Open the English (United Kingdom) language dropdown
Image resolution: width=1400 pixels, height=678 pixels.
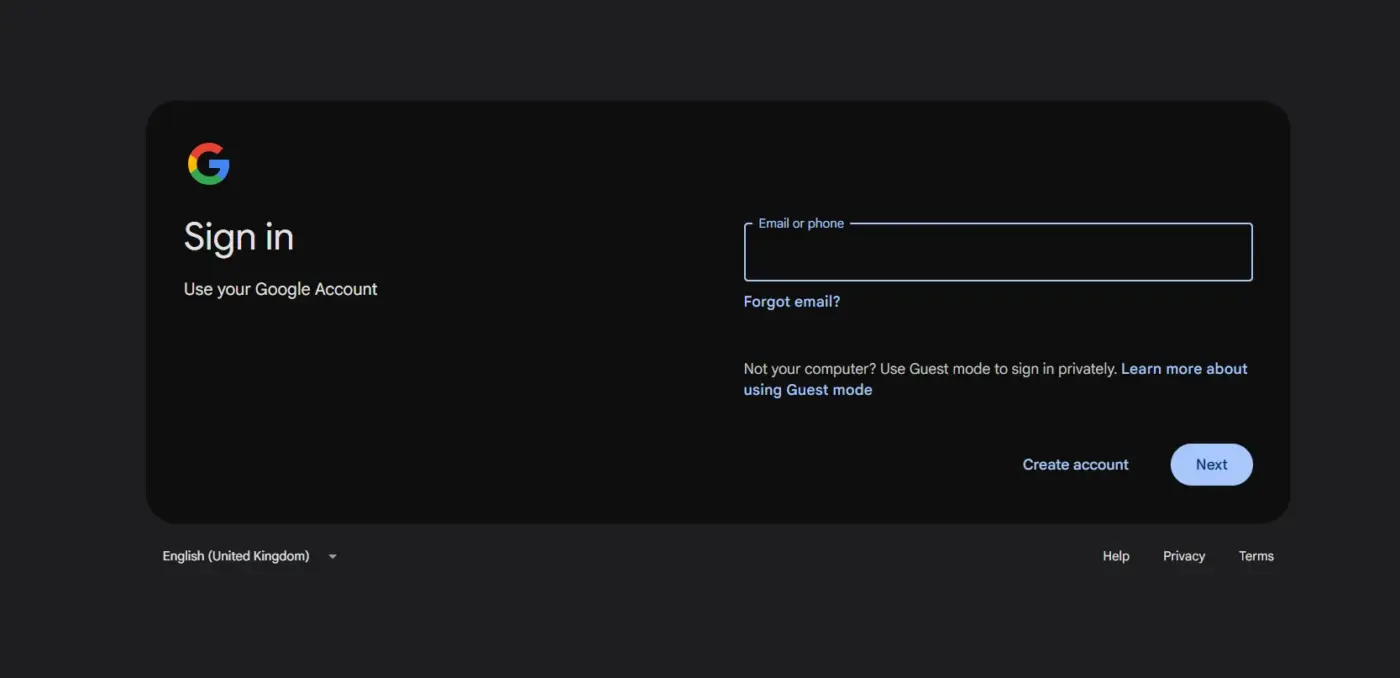pyautogui.click(x=250, y=556)
